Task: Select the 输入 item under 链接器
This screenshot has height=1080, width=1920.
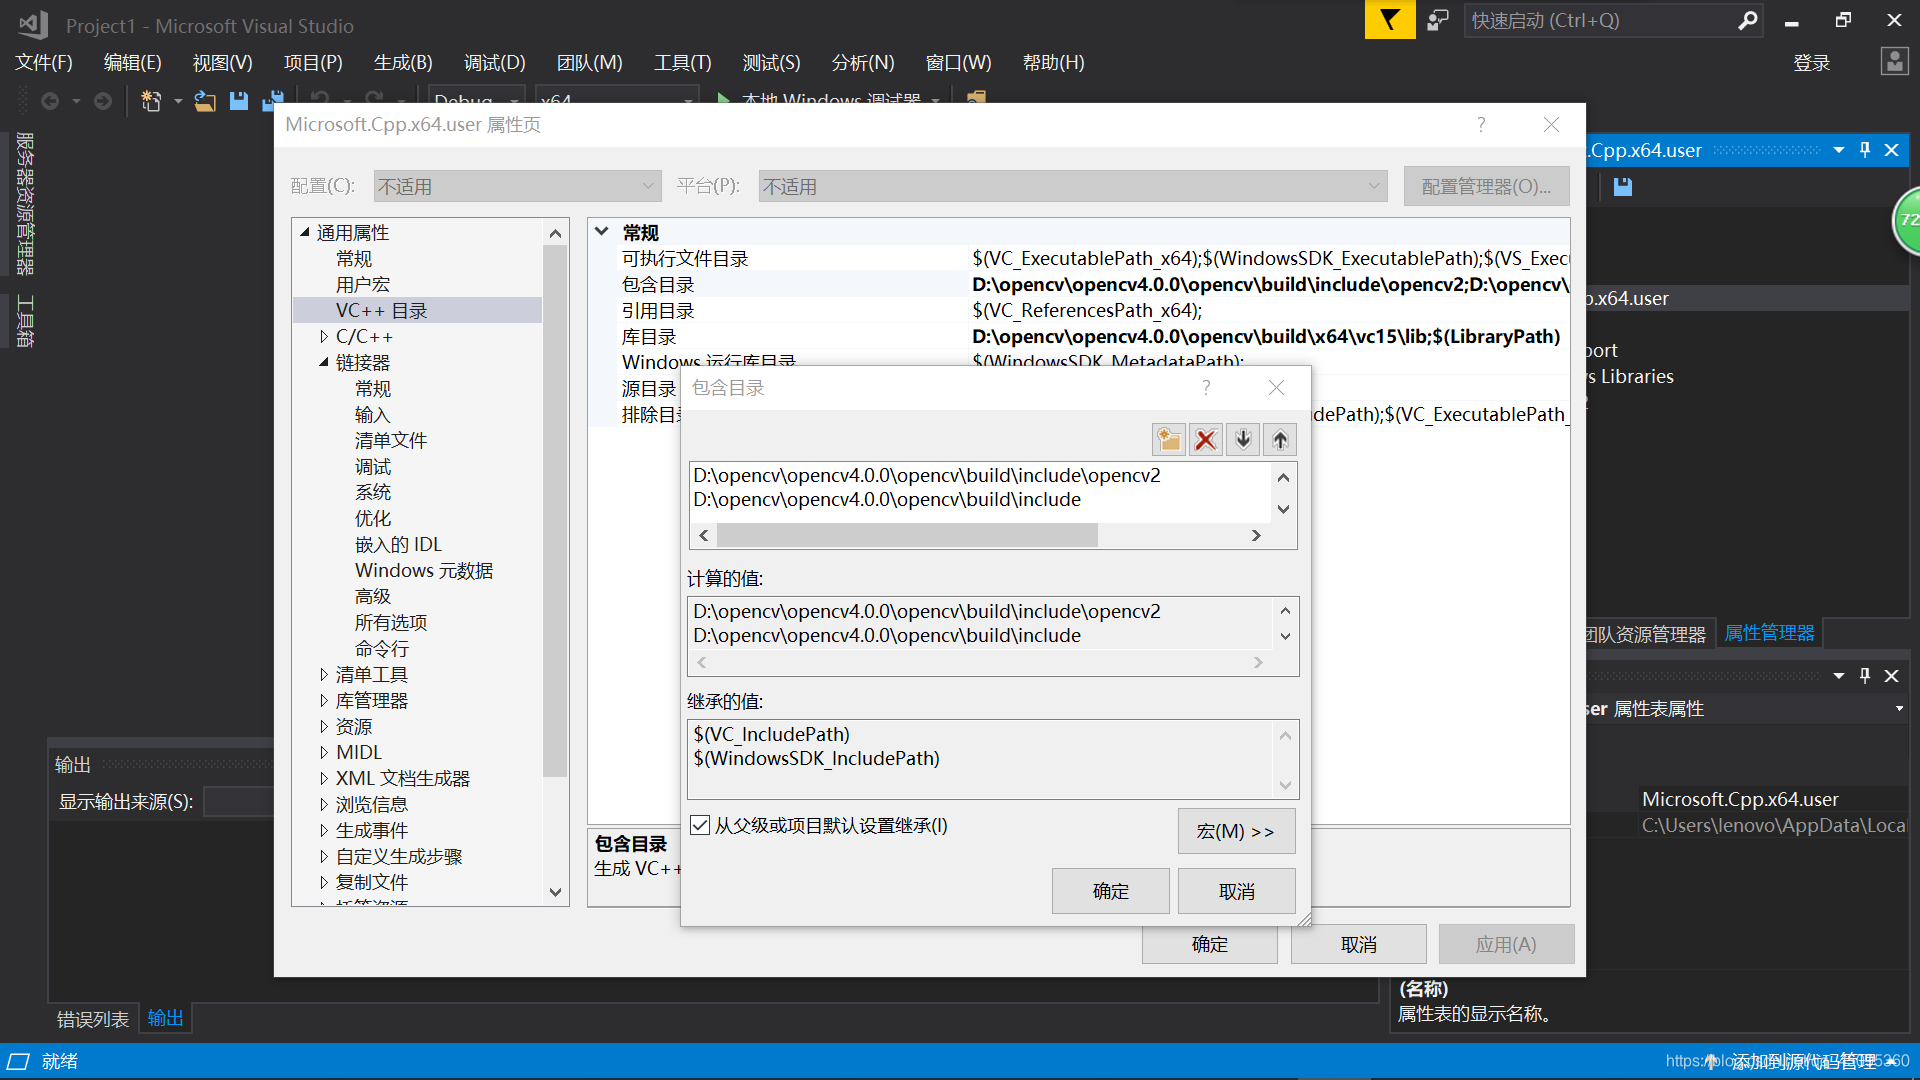Action: click(372, 415)
